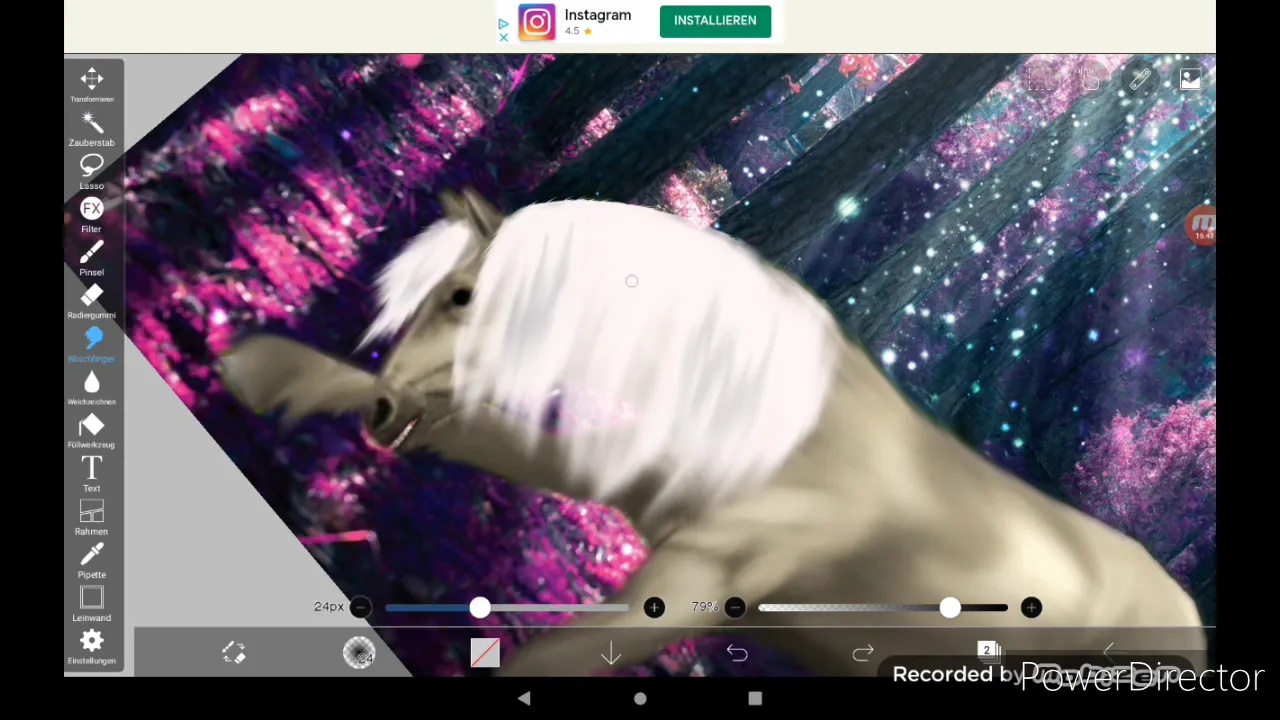Open the stabilizer hand icon
Image resolution: width=1280 pixels, height=720 pixels.
(1090, 80)
